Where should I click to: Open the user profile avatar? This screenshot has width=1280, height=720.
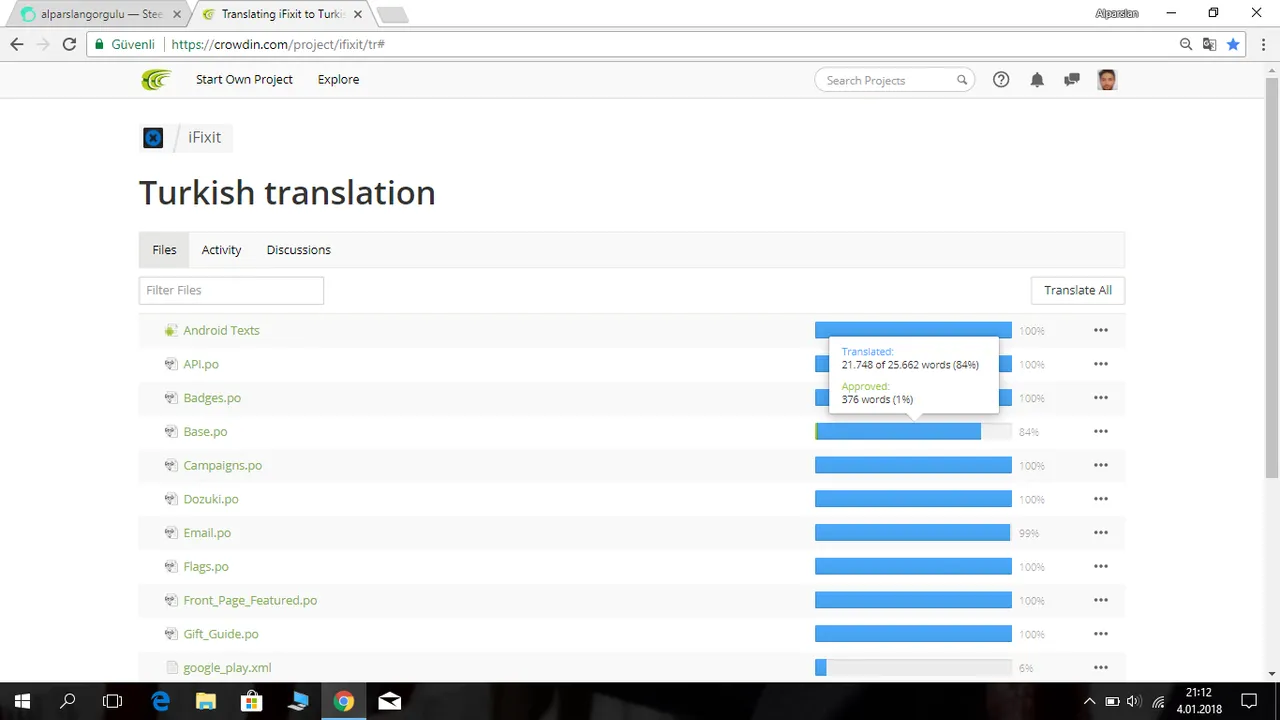(1107, 80)
